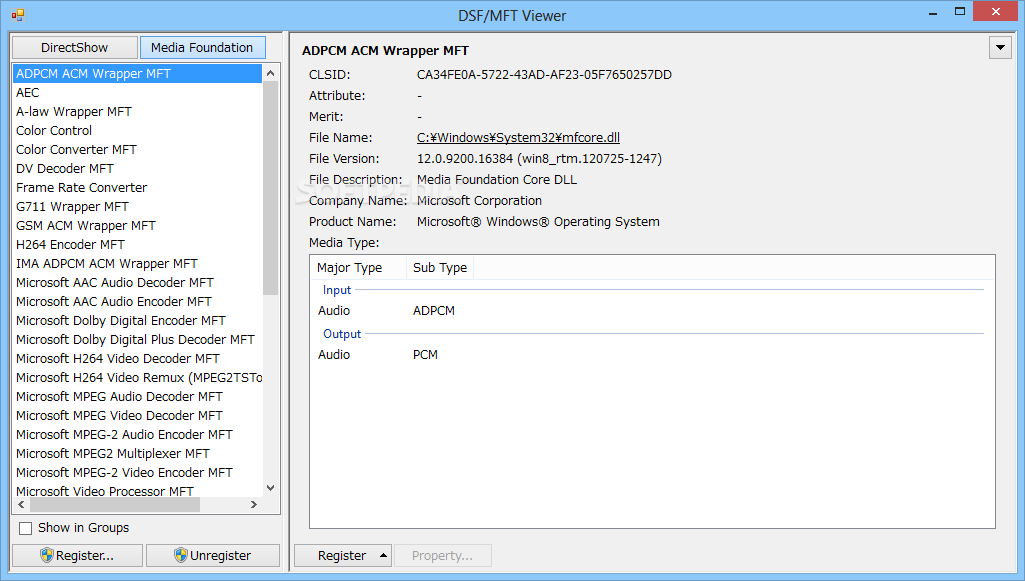Select Microsoft Video Processor MFT

(x=137, y=490)
